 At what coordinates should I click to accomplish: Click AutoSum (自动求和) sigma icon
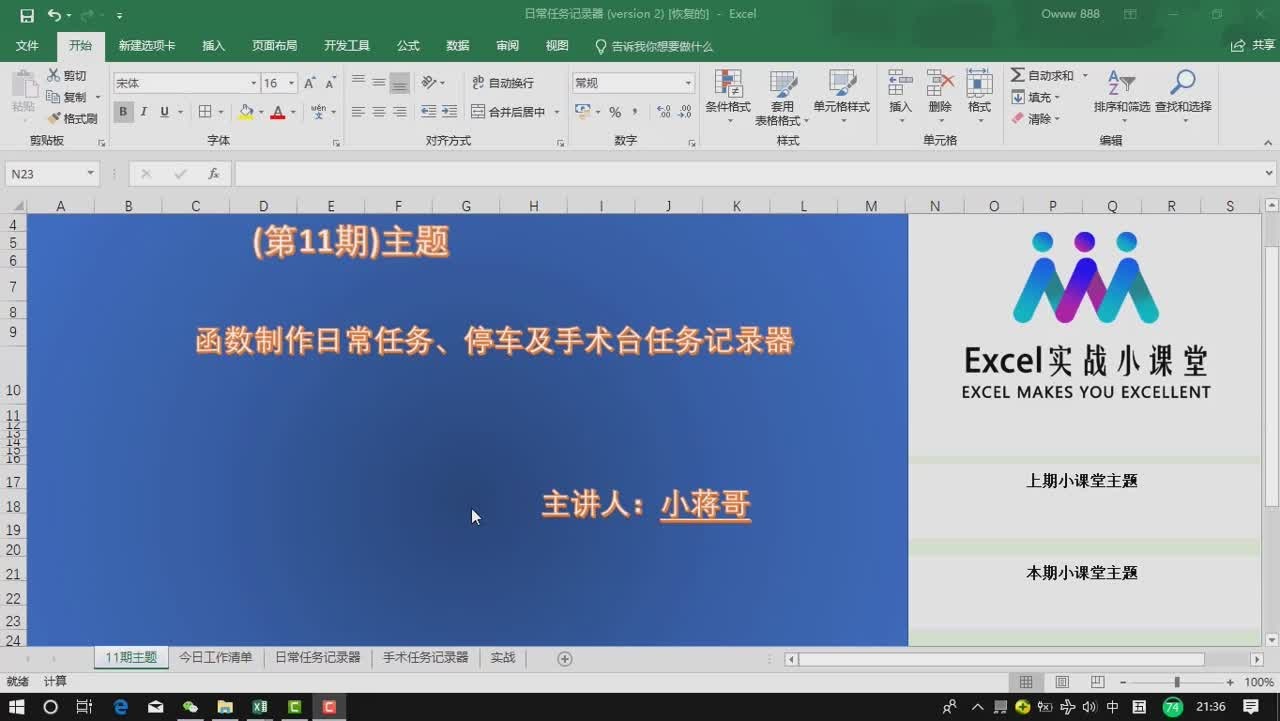(1018, 76)
